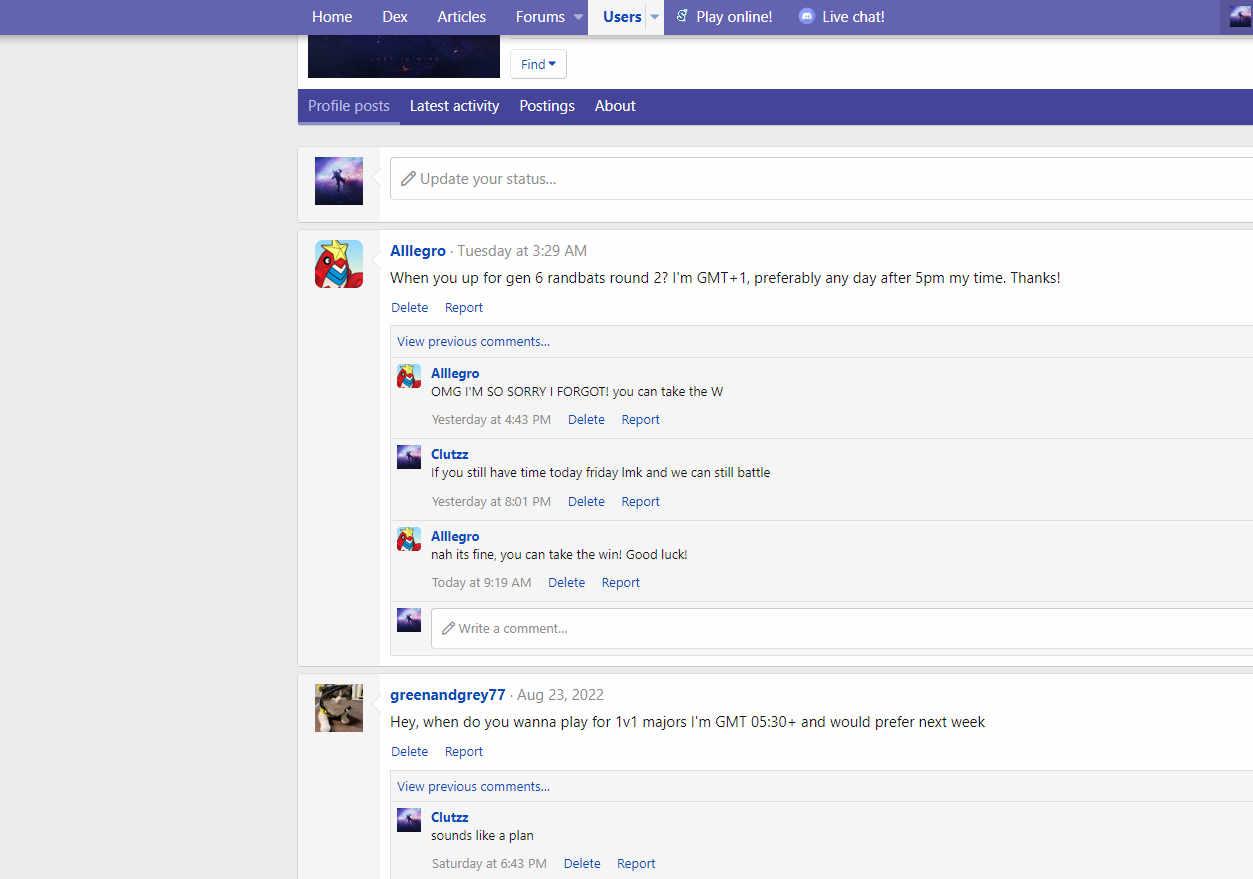Delete the 'OMG I'M SO SORRY' comment
Viewport: 1253px width, 879px height.
pos(586,420)
